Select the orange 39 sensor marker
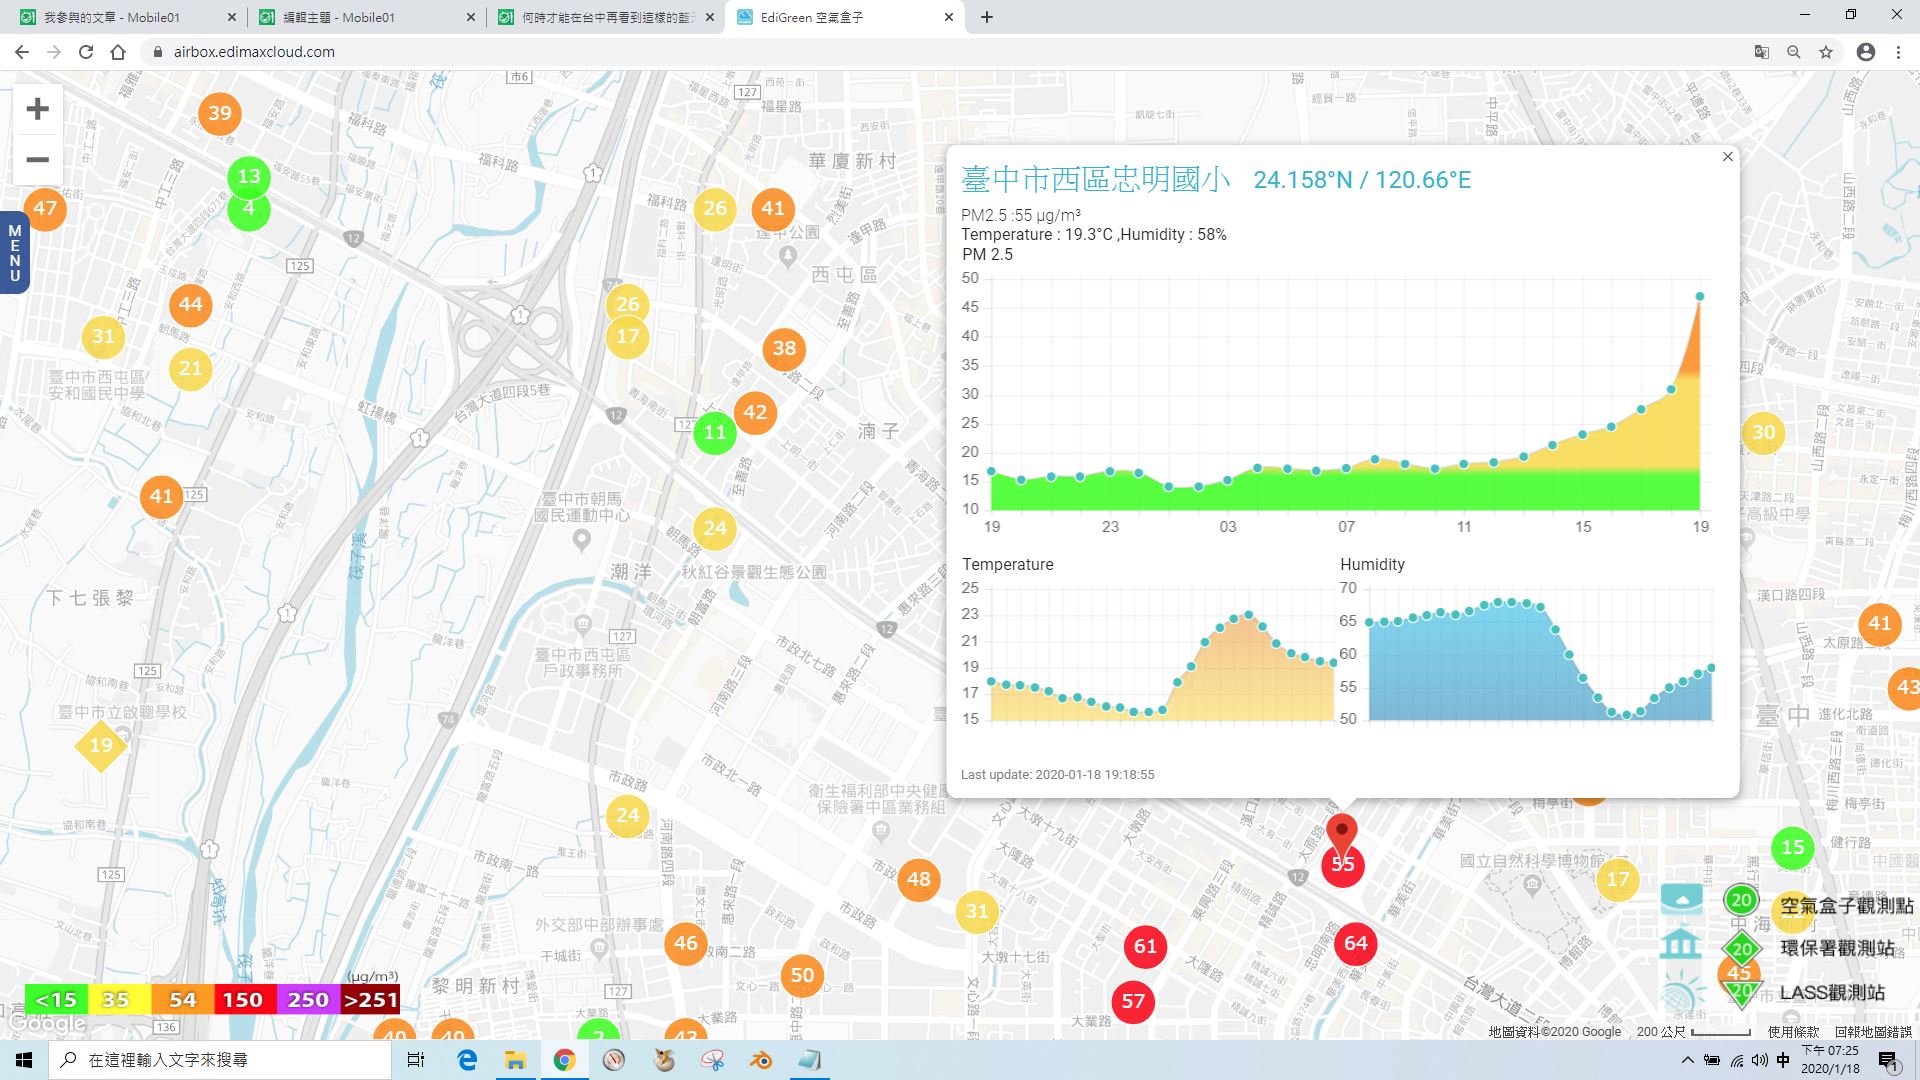The width and height of the screenshot is (1920, 1080). pyautogui.click(x=220, y=113)
